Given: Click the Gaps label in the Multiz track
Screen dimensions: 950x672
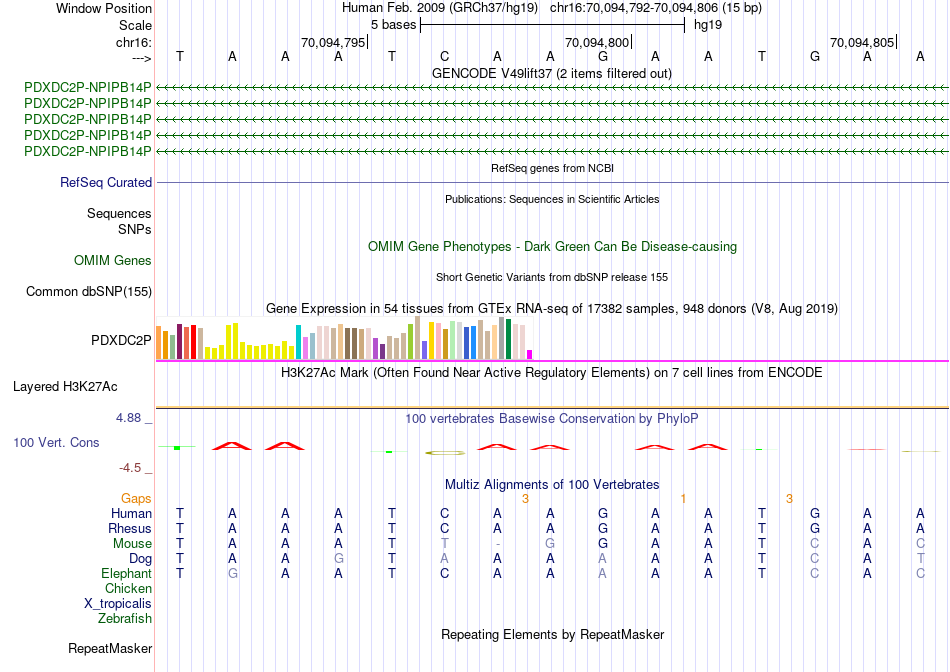Looking at the screenshot, I should (136, 498).
